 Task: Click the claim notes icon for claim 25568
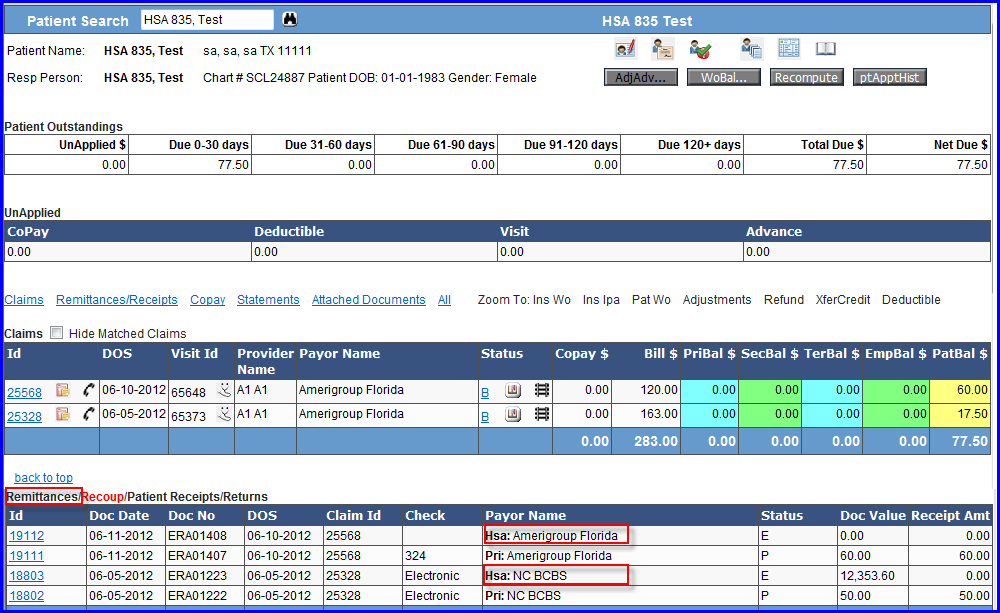62,390
